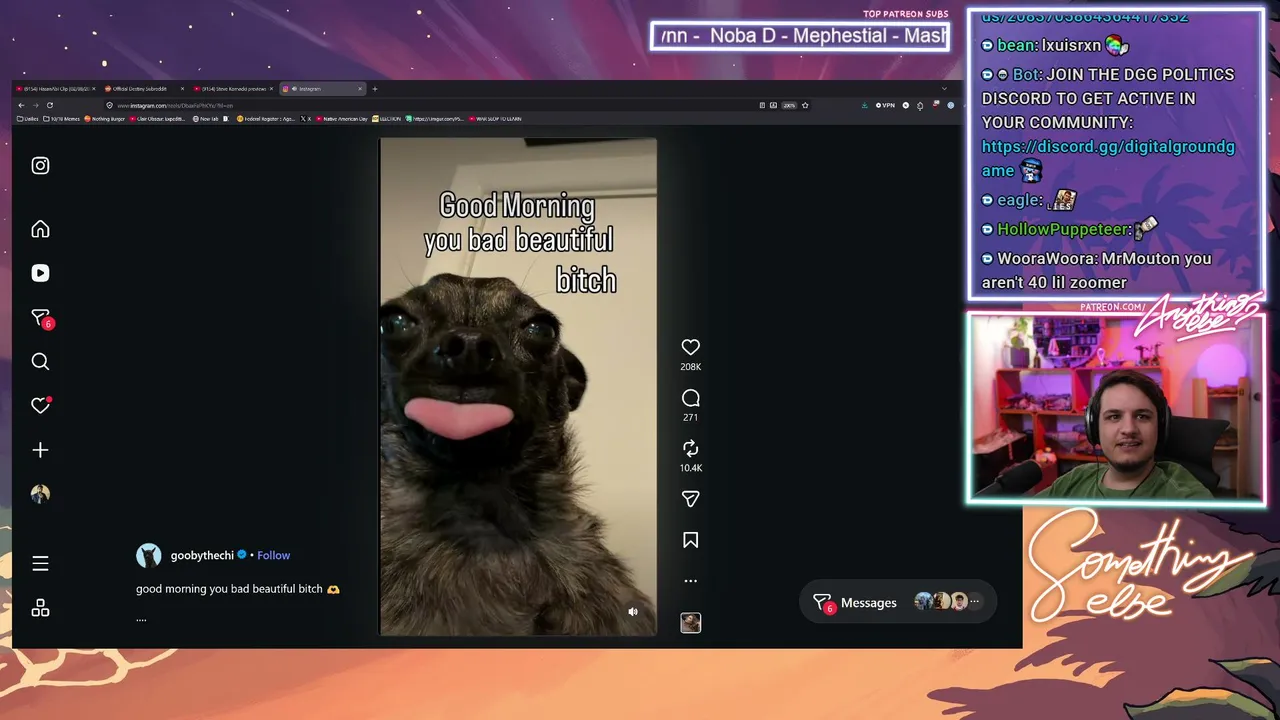The width and height of the screenshot is (1280, 720).
Task: Go forward in browser history
Action: click(x=35, y=105)
